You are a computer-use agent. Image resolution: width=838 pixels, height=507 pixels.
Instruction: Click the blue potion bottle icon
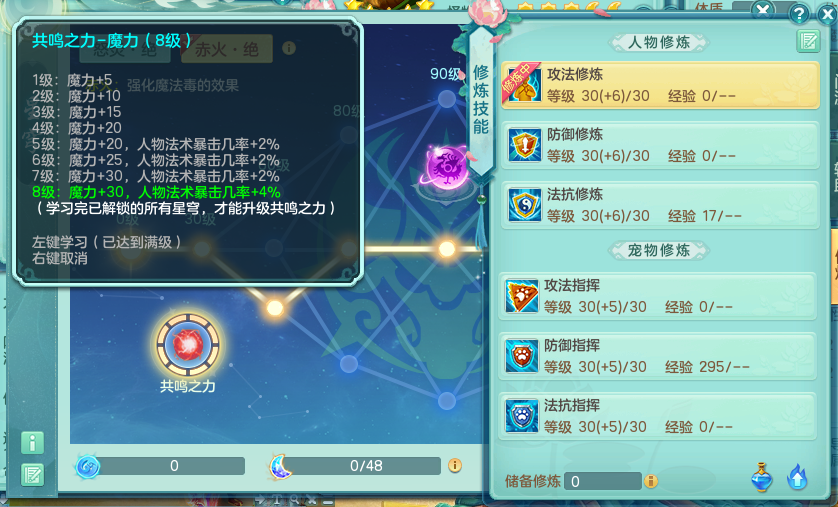(x=762, y=477)
